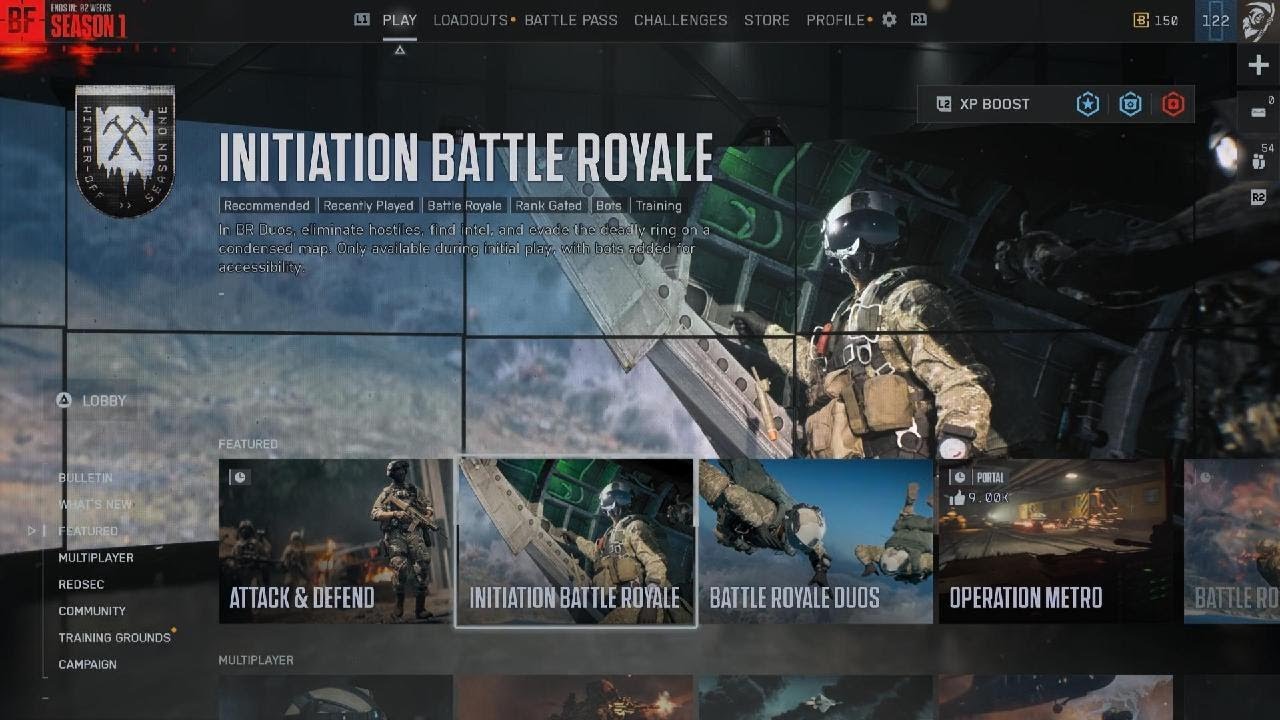The image size is (1280, 720).
Task: Select the red XP boost badge
Action: point(1173,104)
